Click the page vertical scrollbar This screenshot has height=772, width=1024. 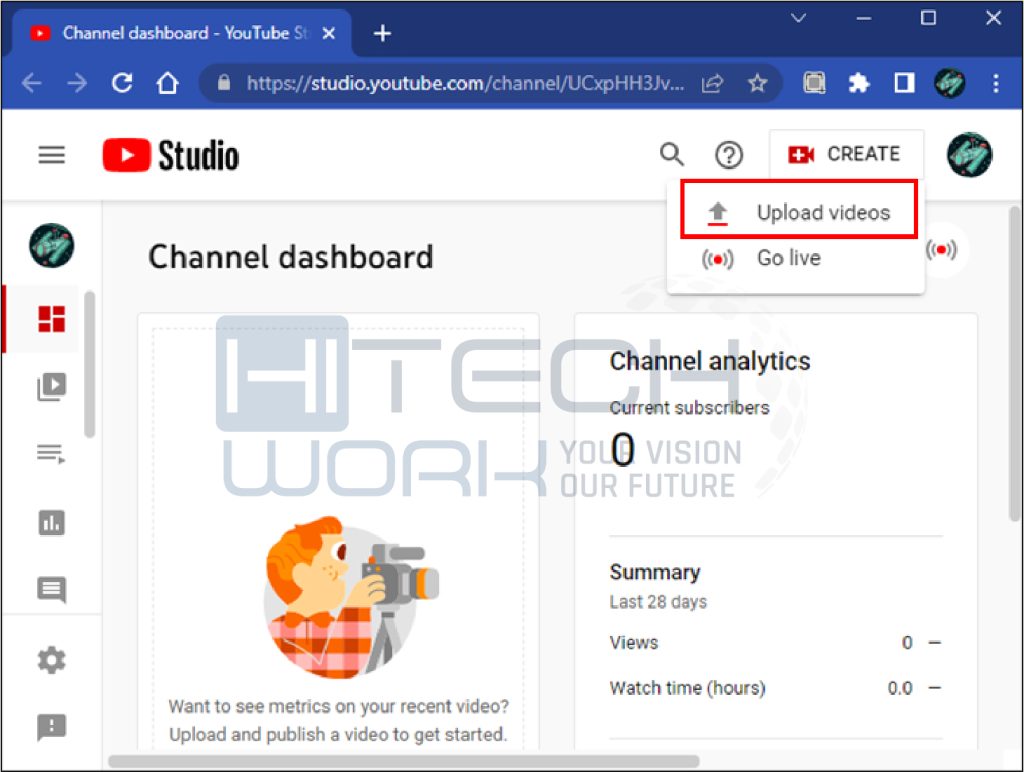(x=1014, y=362)
